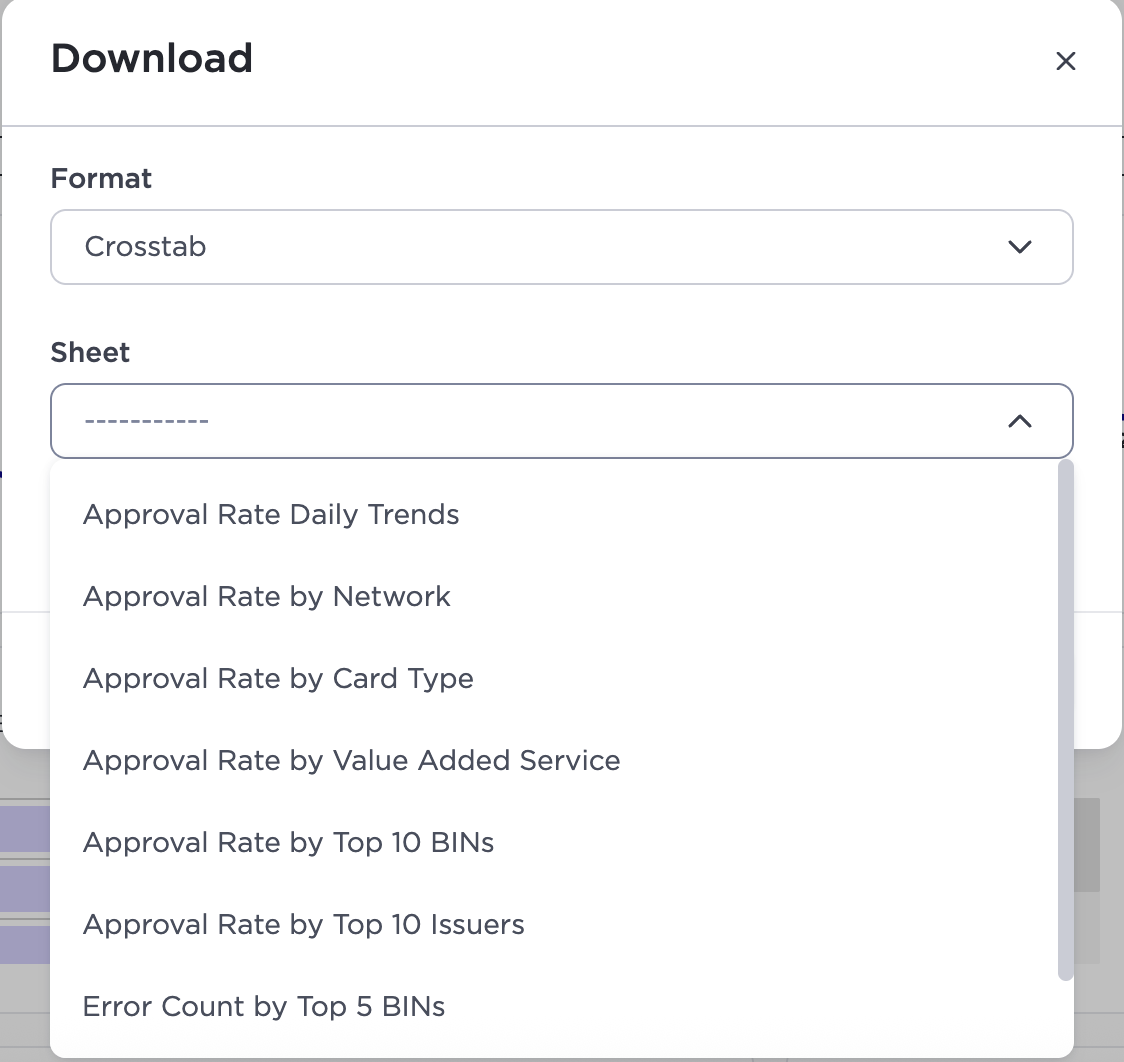Screen dimensions: 1124x1062
Task: Pick Error Count by Top 5 BINs
Action: (264, 1006)
